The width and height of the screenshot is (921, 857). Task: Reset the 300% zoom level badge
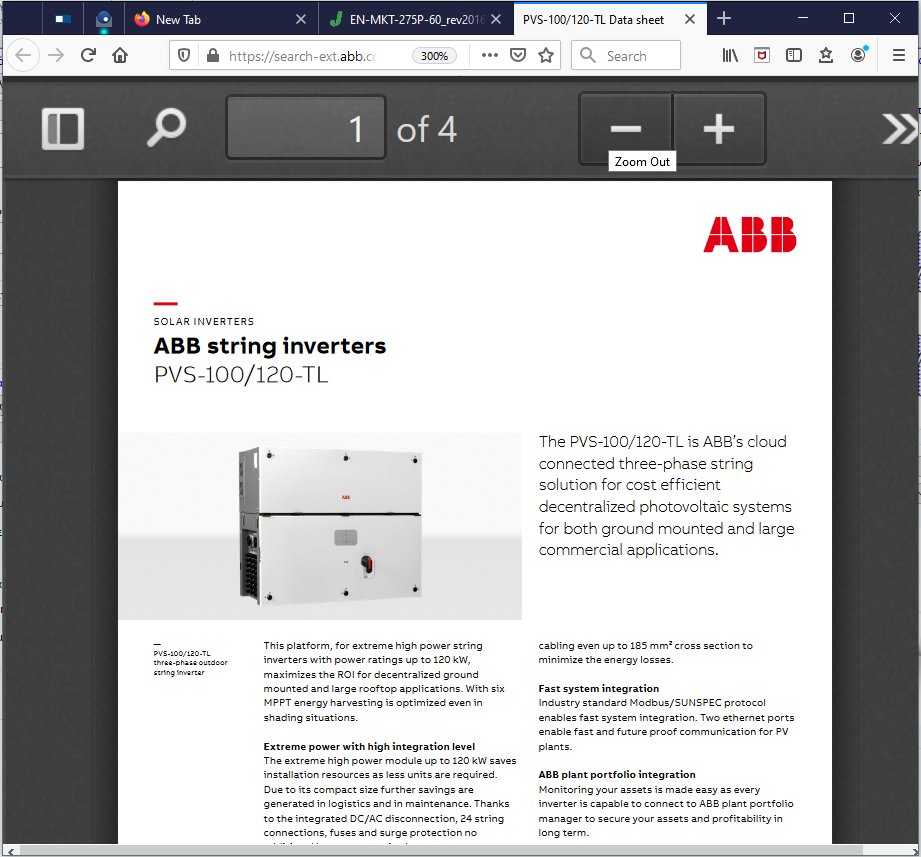pyautogui.click(x=434, y=56)
